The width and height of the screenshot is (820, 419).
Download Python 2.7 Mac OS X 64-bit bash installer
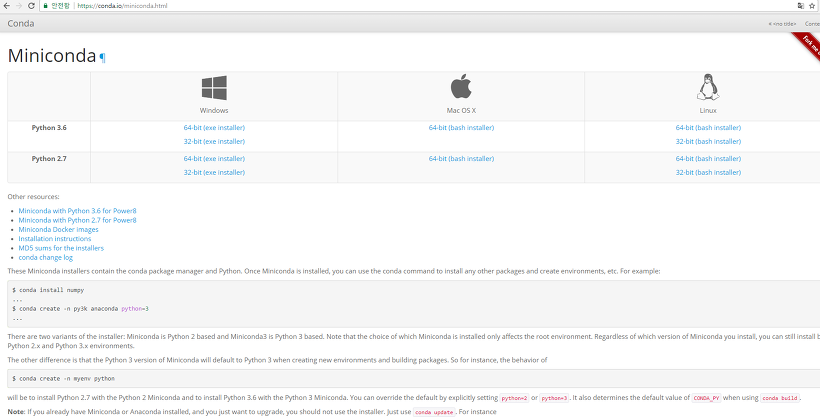click(x=461, y=158)
